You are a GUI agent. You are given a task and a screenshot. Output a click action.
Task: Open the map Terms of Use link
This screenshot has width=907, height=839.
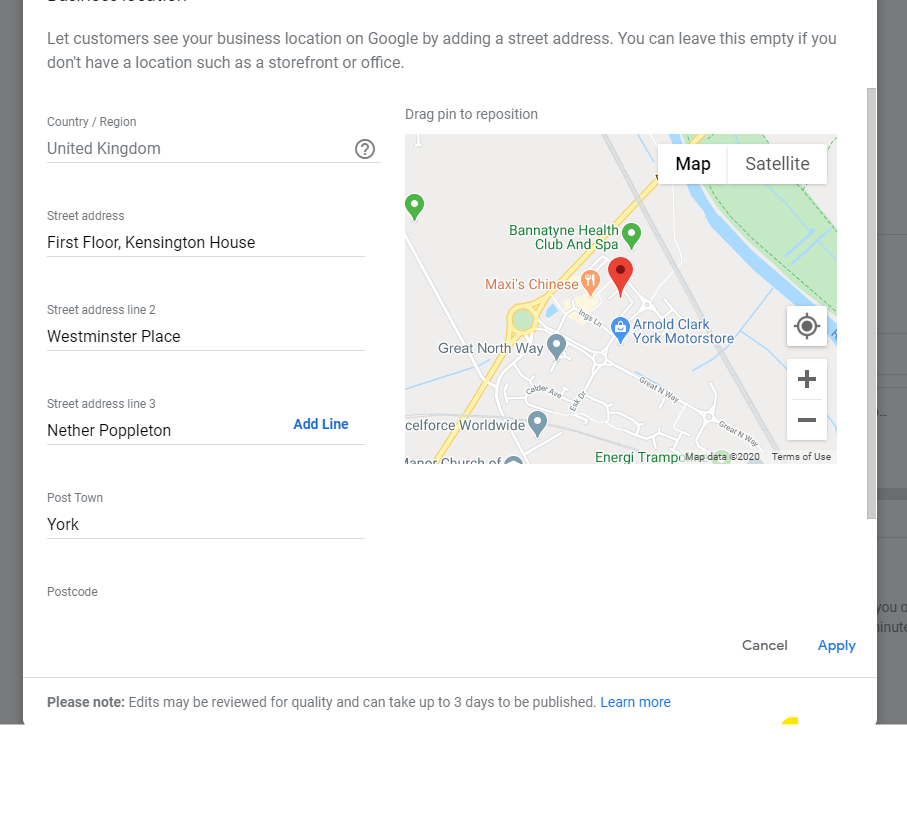coord(801,457)
